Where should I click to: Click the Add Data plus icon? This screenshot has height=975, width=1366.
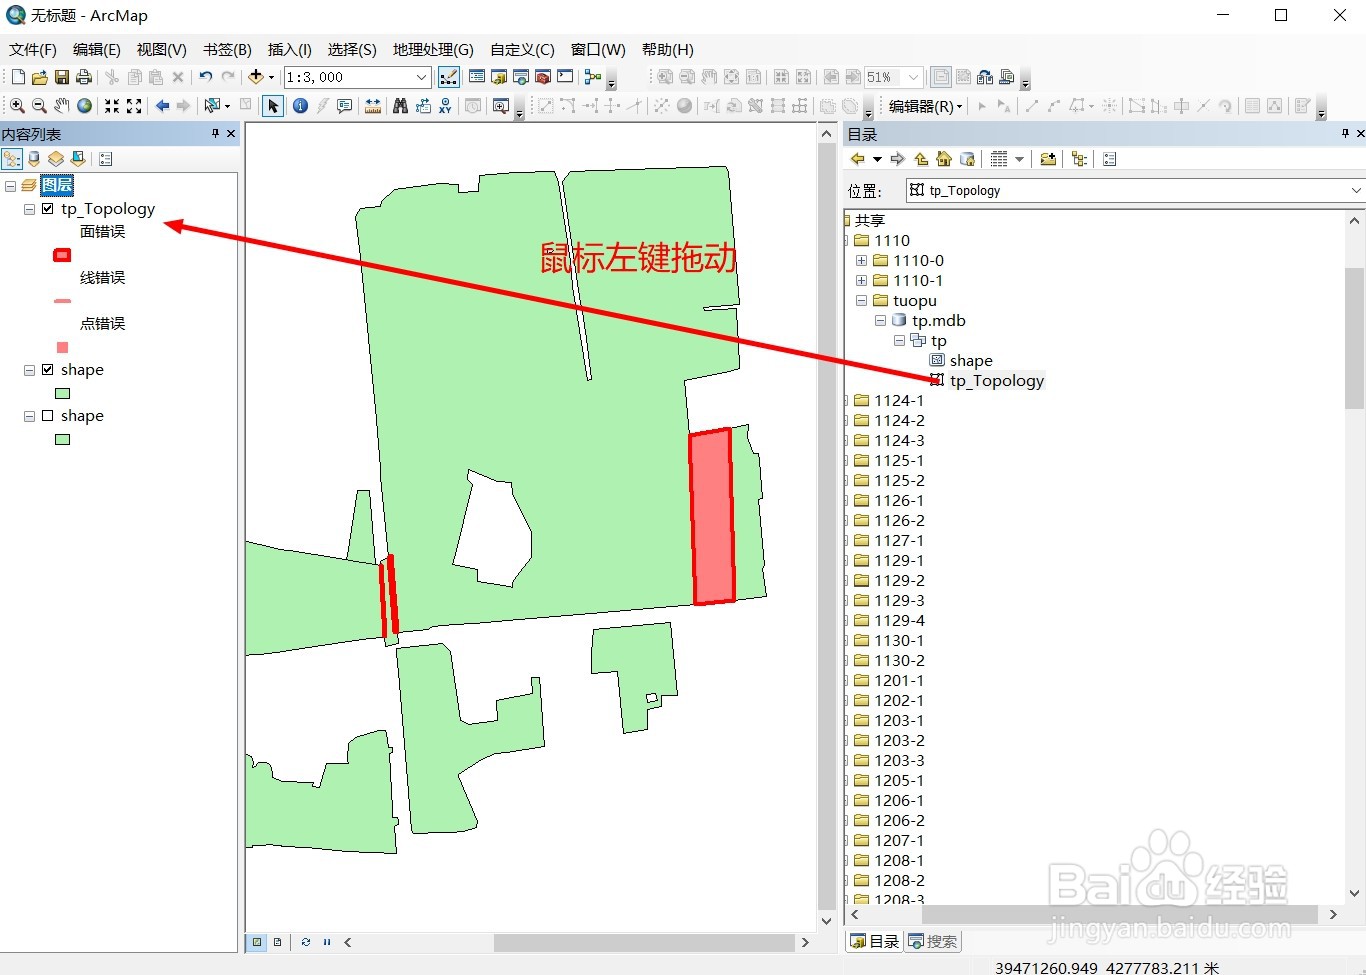coord(256,77)
